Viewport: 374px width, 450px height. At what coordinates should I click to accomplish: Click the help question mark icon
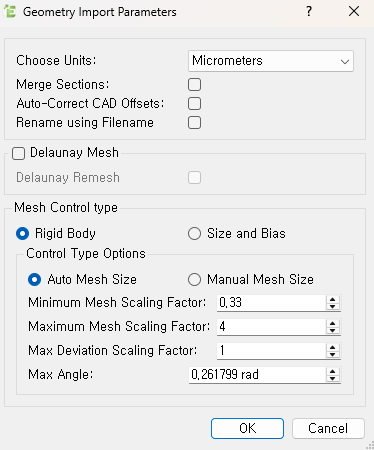(309, 12)
